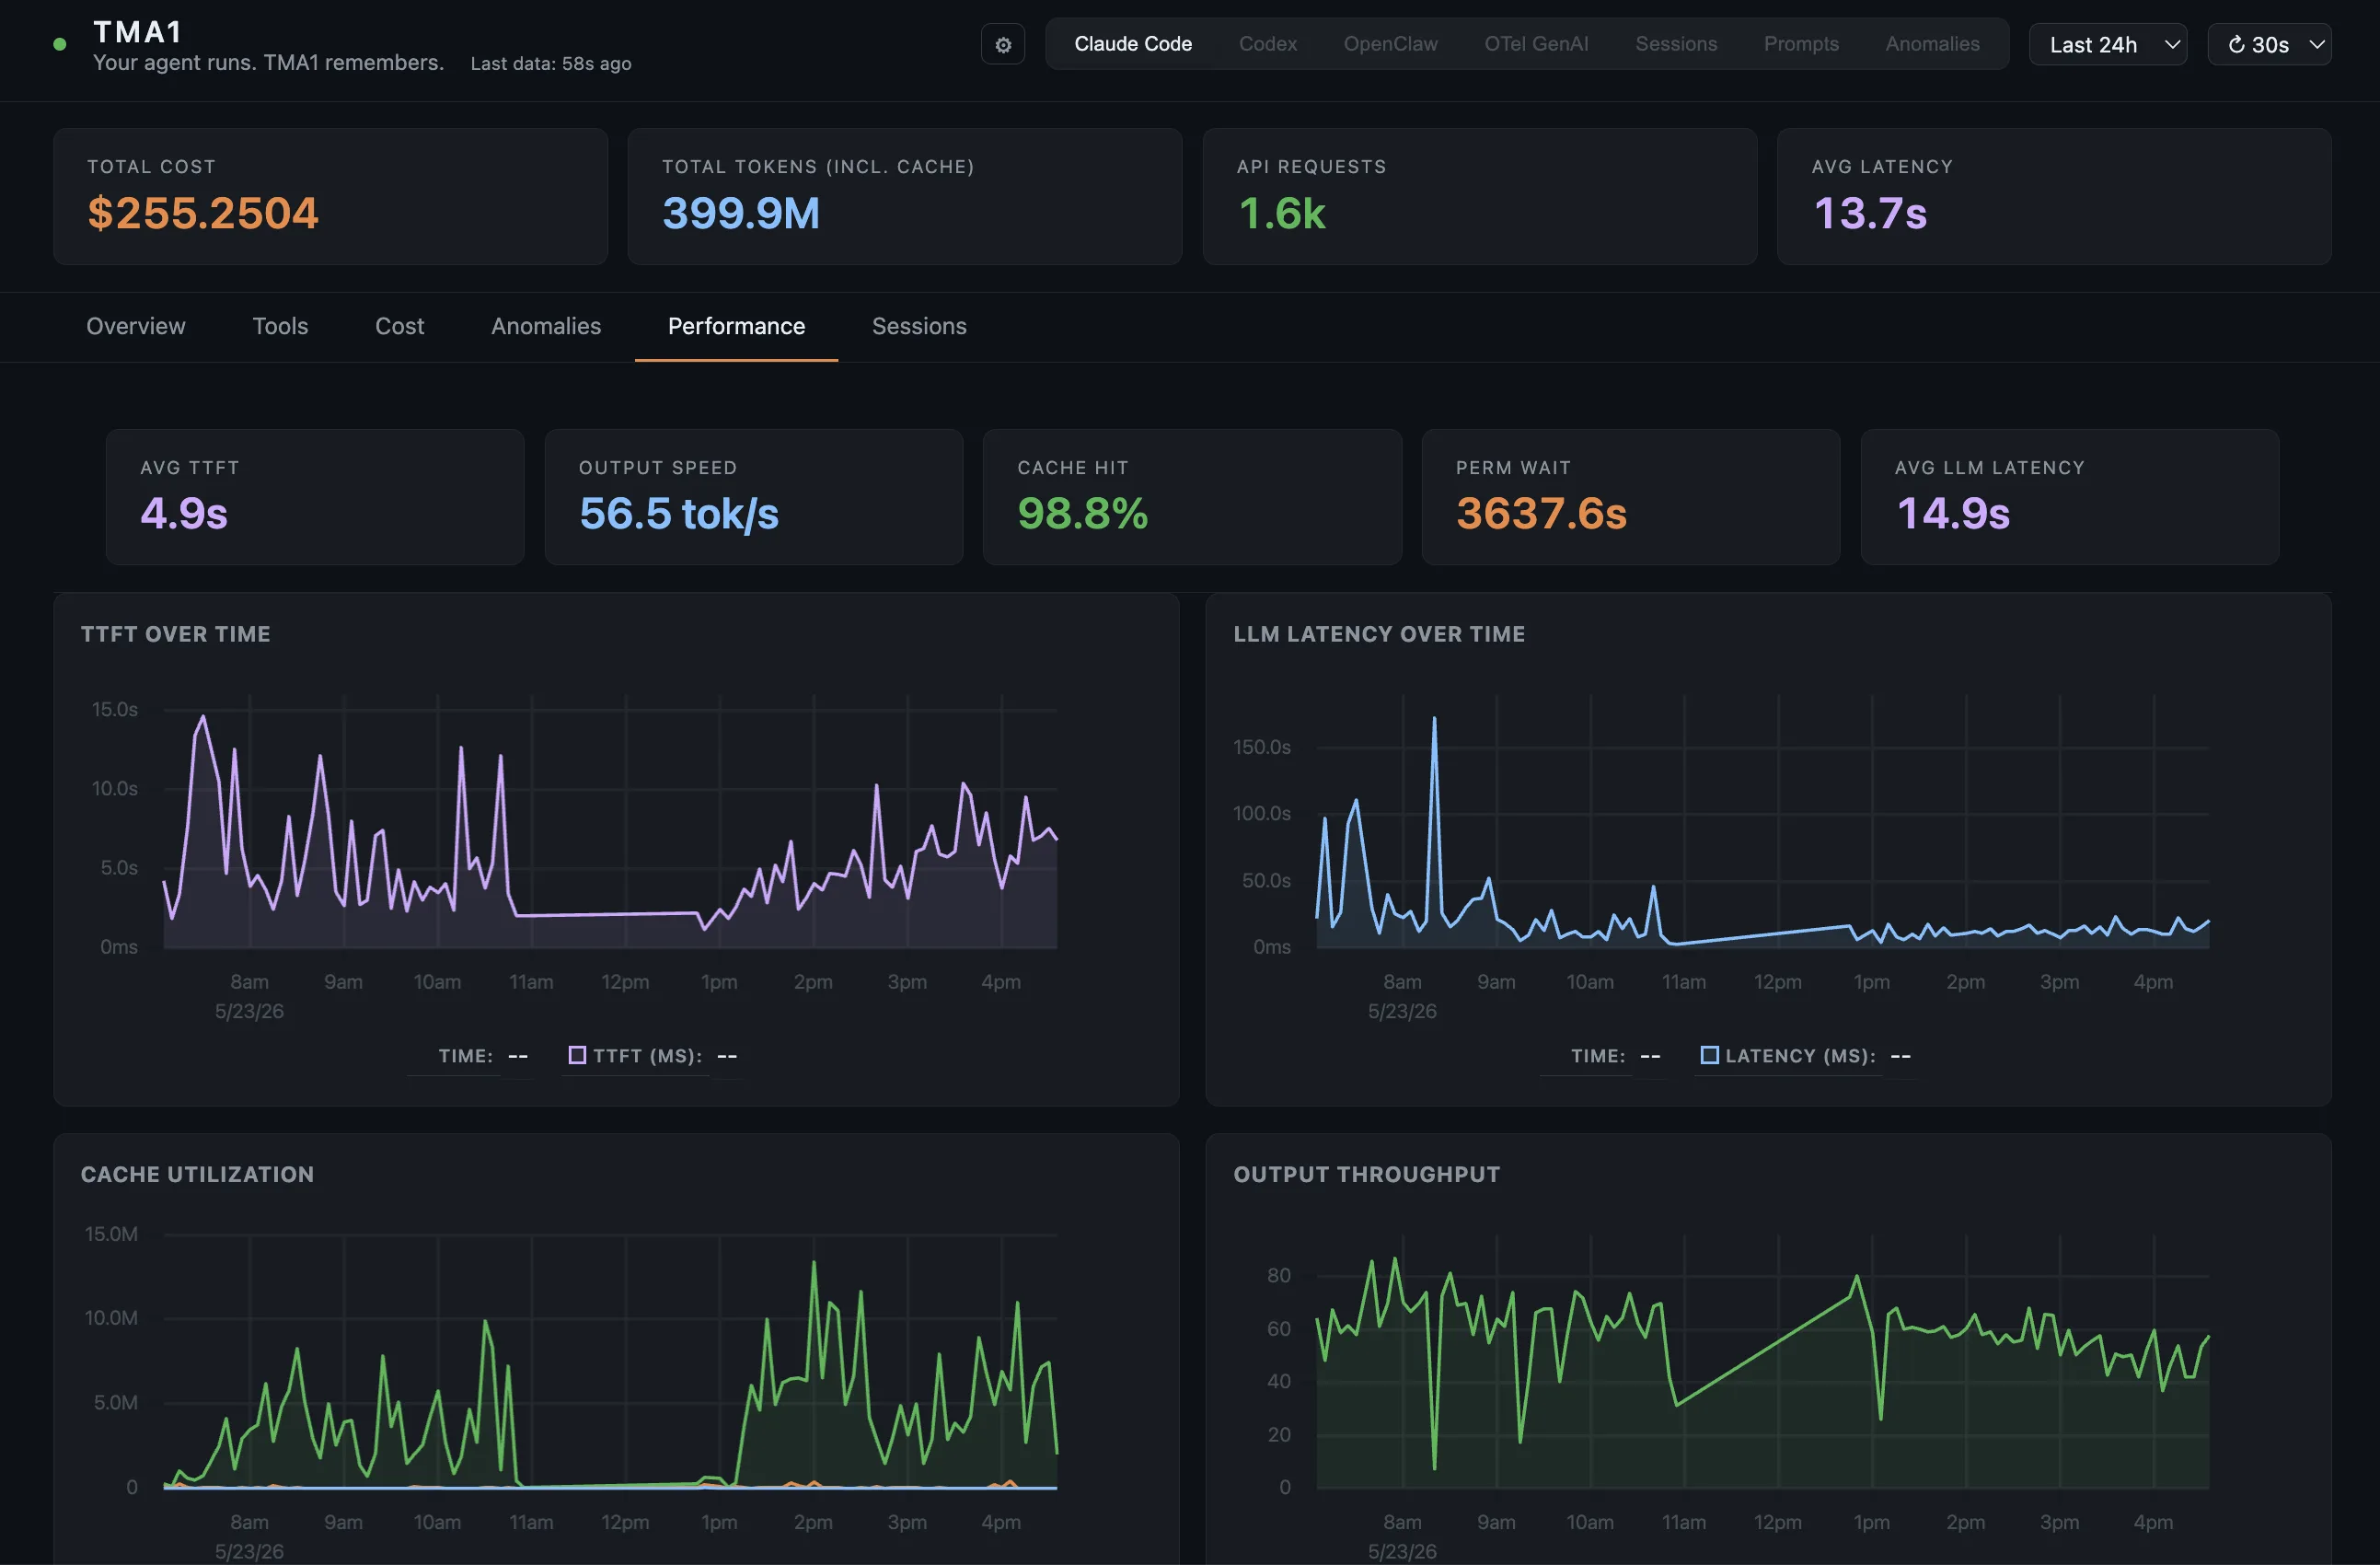Select the Performance sub-tab
Image resolution: width=2380 pixels, height=1565 pixels.
point(736,326)
